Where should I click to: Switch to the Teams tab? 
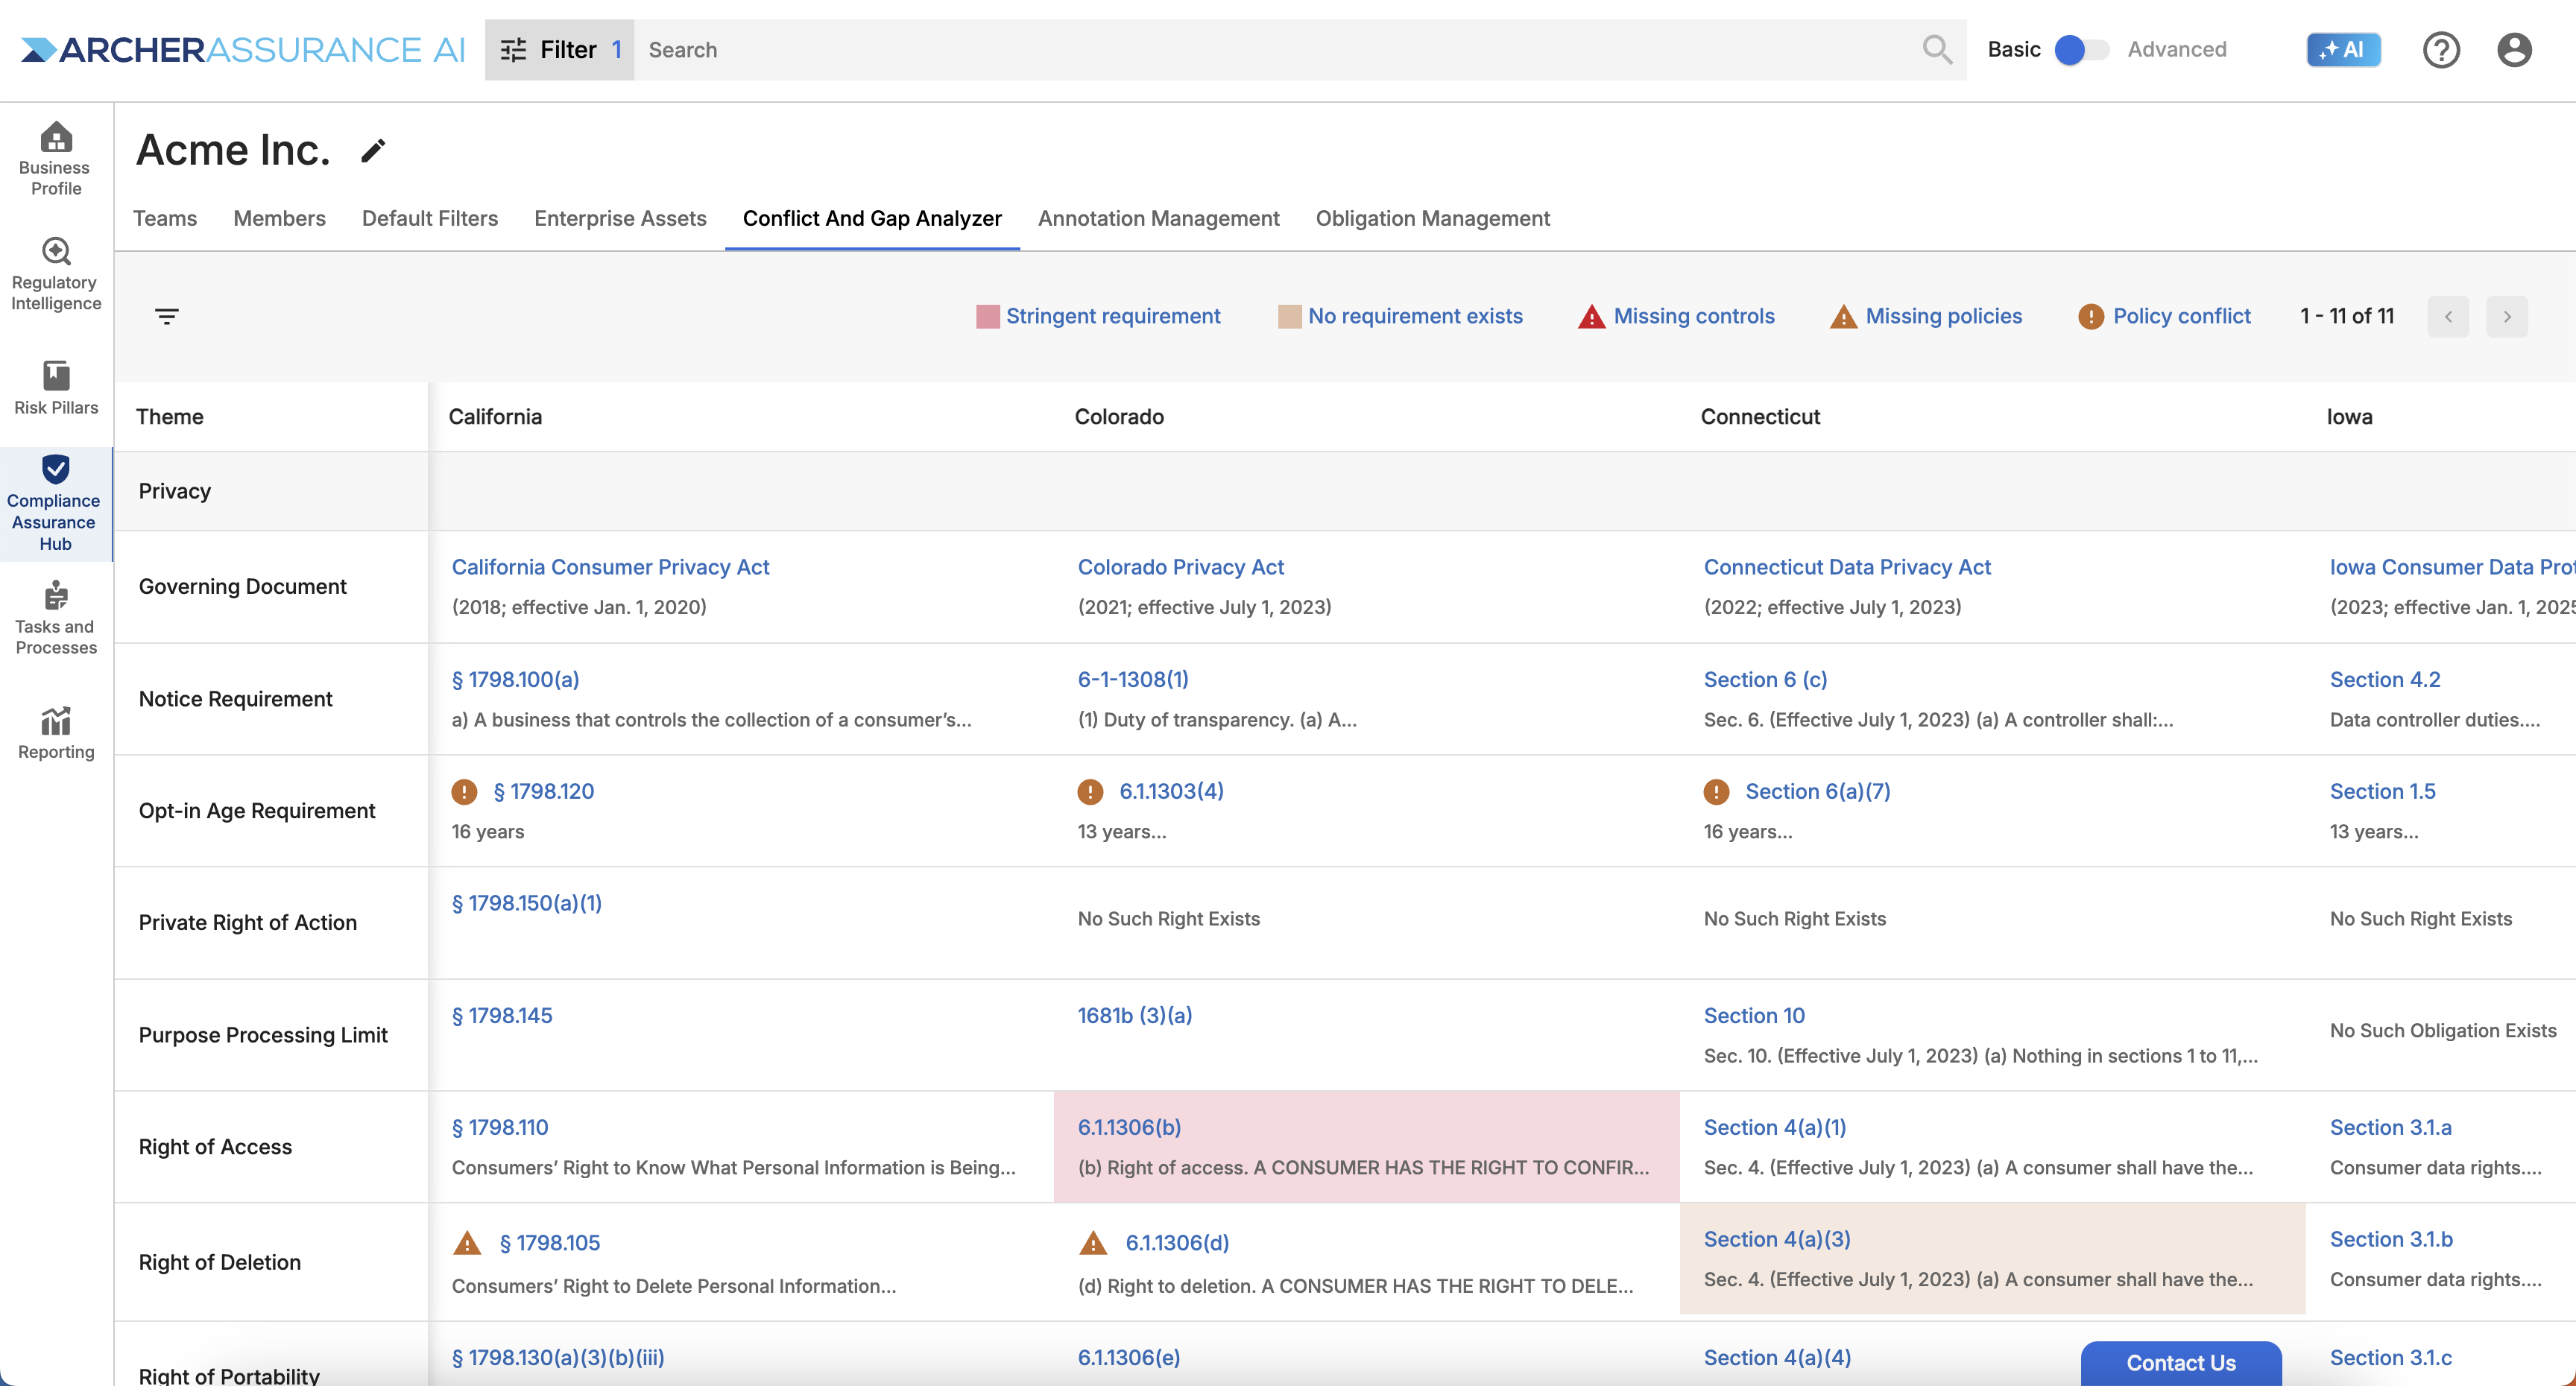tap(165, 219)
